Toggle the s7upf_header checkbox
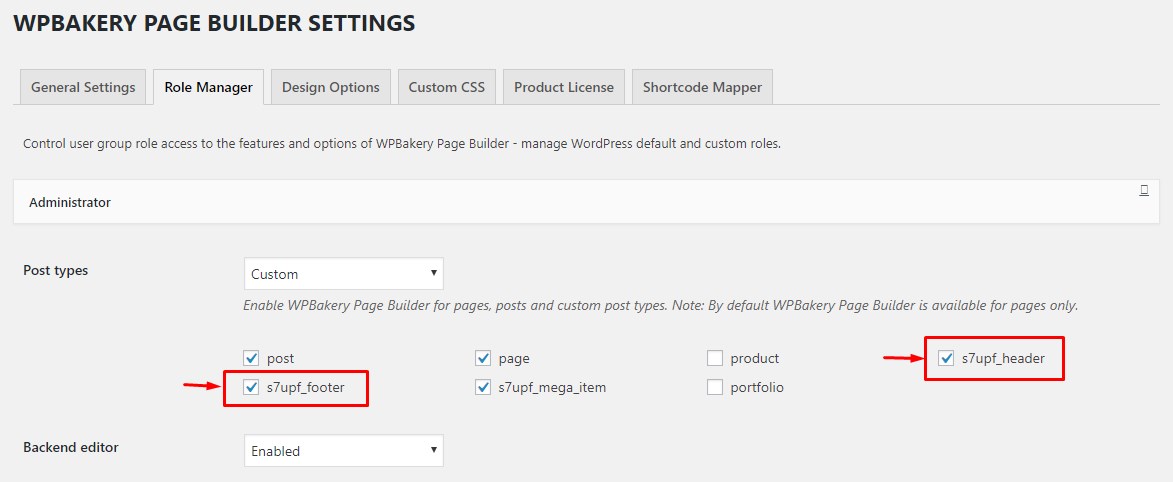Screen dimensions: 1173x482 point(946,358)
